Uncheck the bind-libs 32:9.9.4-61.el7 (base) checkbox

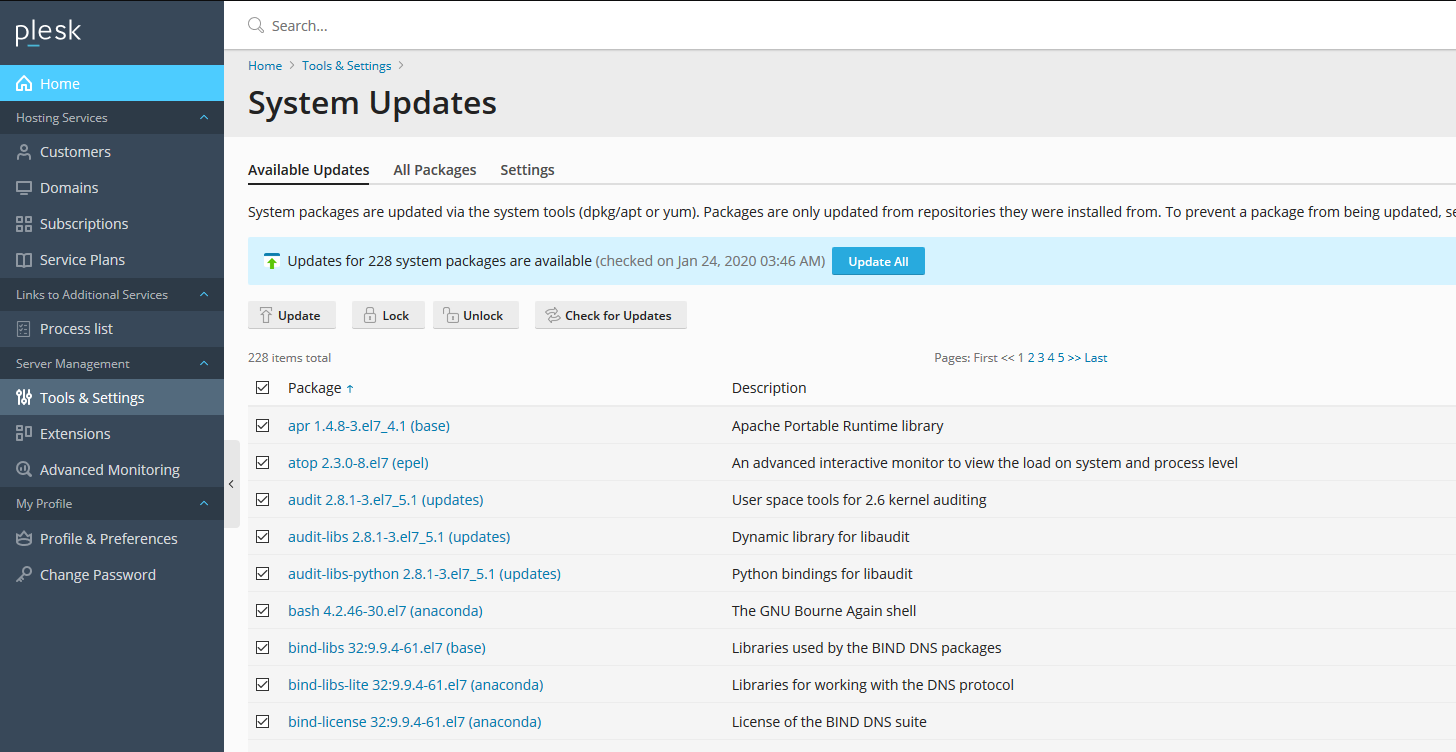point(263,648)
